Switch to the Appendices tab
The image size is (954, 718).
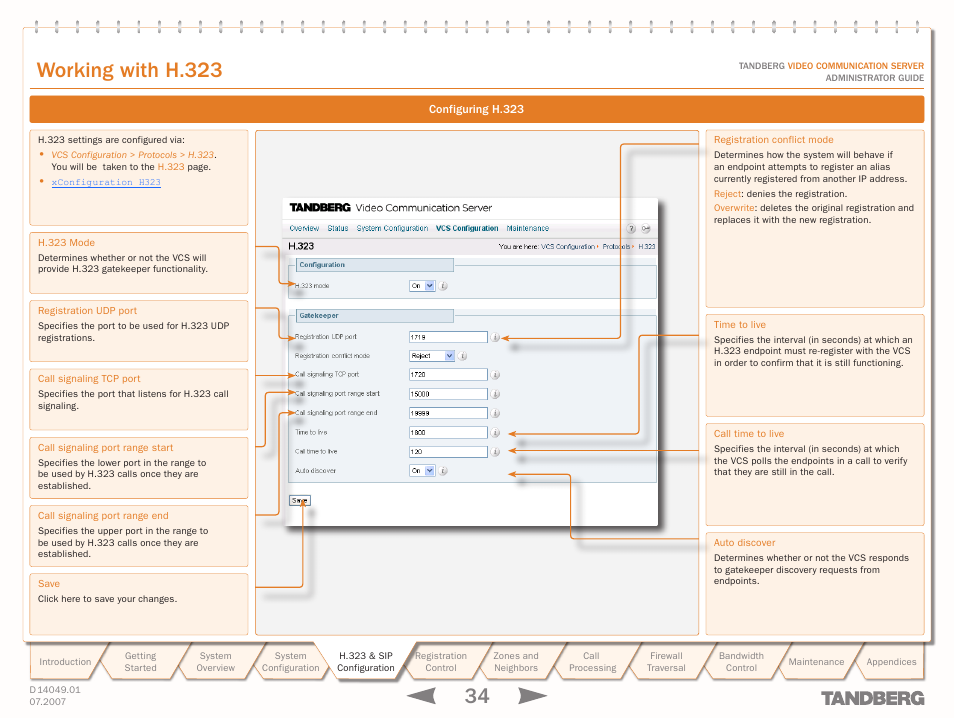[x=891, y=662]
